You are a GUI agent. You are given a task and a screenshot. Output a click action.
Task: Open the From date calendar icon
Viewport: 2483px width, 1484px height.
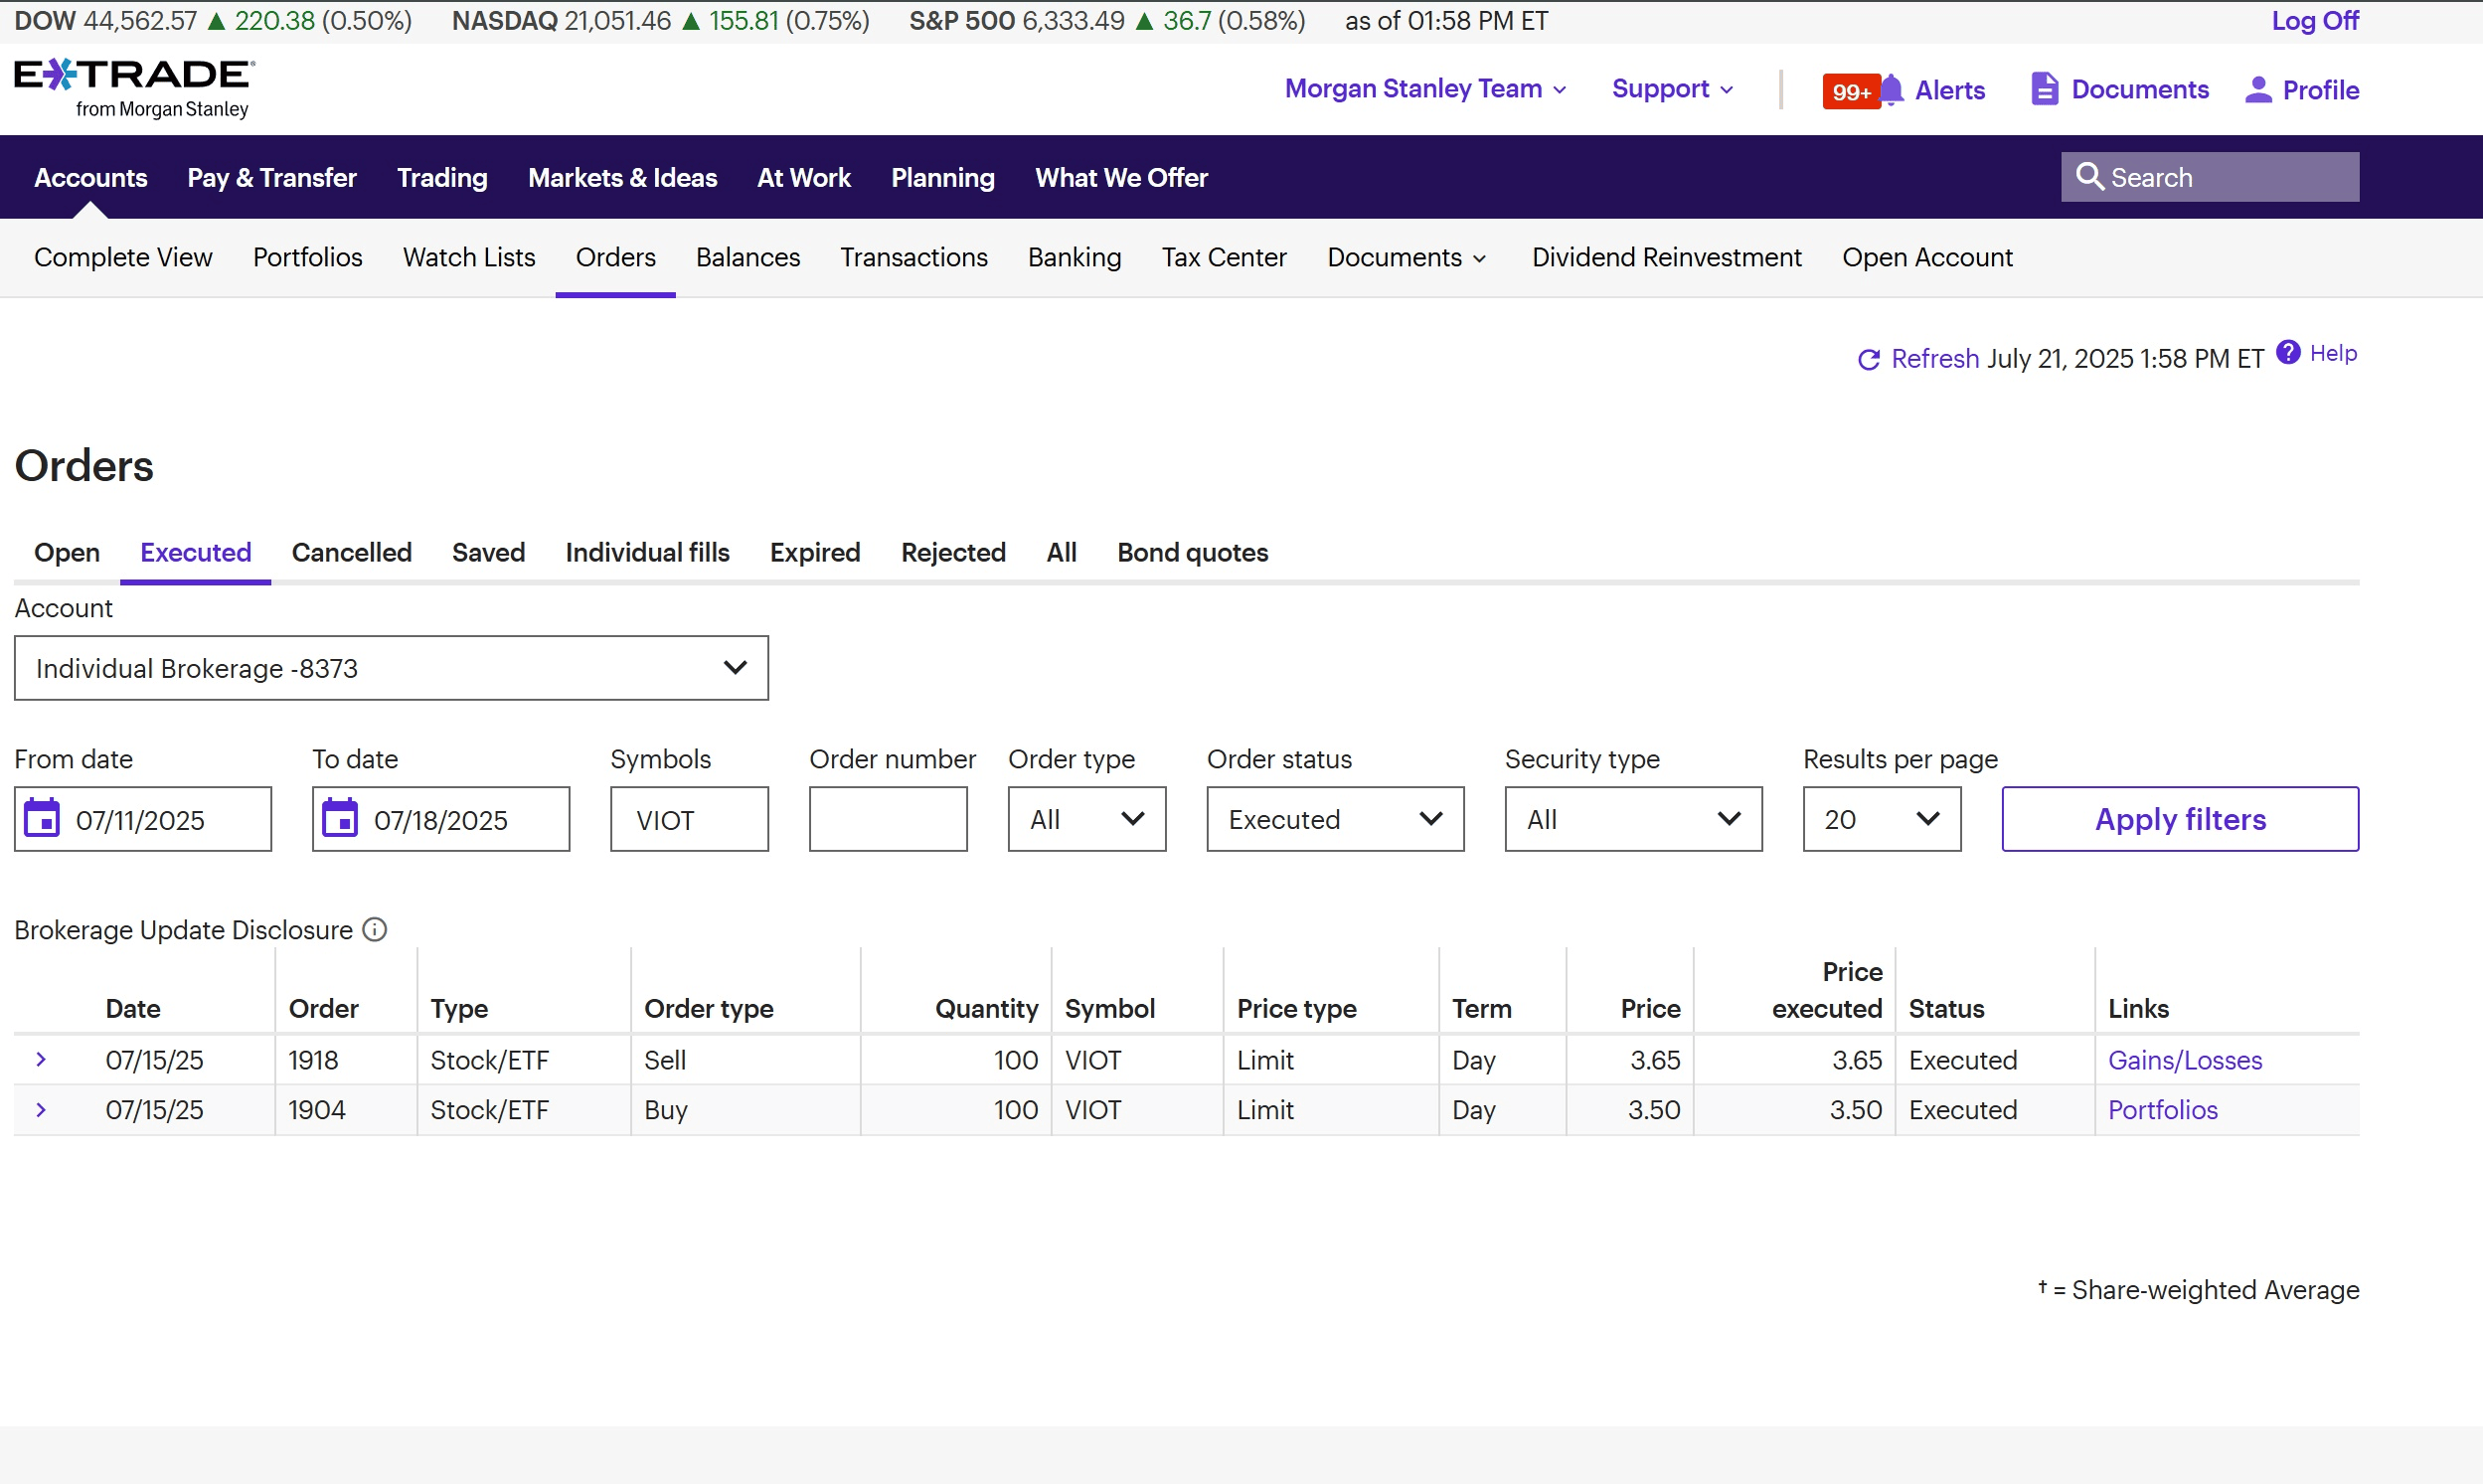click(42, 819)
